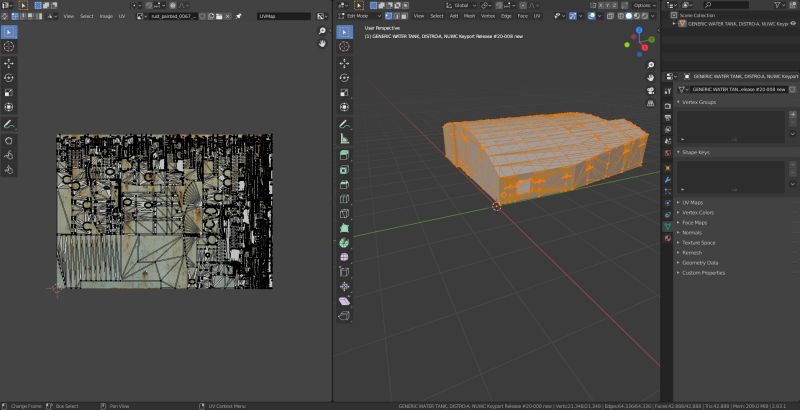The width and height of the screenshot is (800, 410).
Task: Pick the Rotate tool in the UV editor toolbar
Action: pyautogui.click(x=9, y=78)
